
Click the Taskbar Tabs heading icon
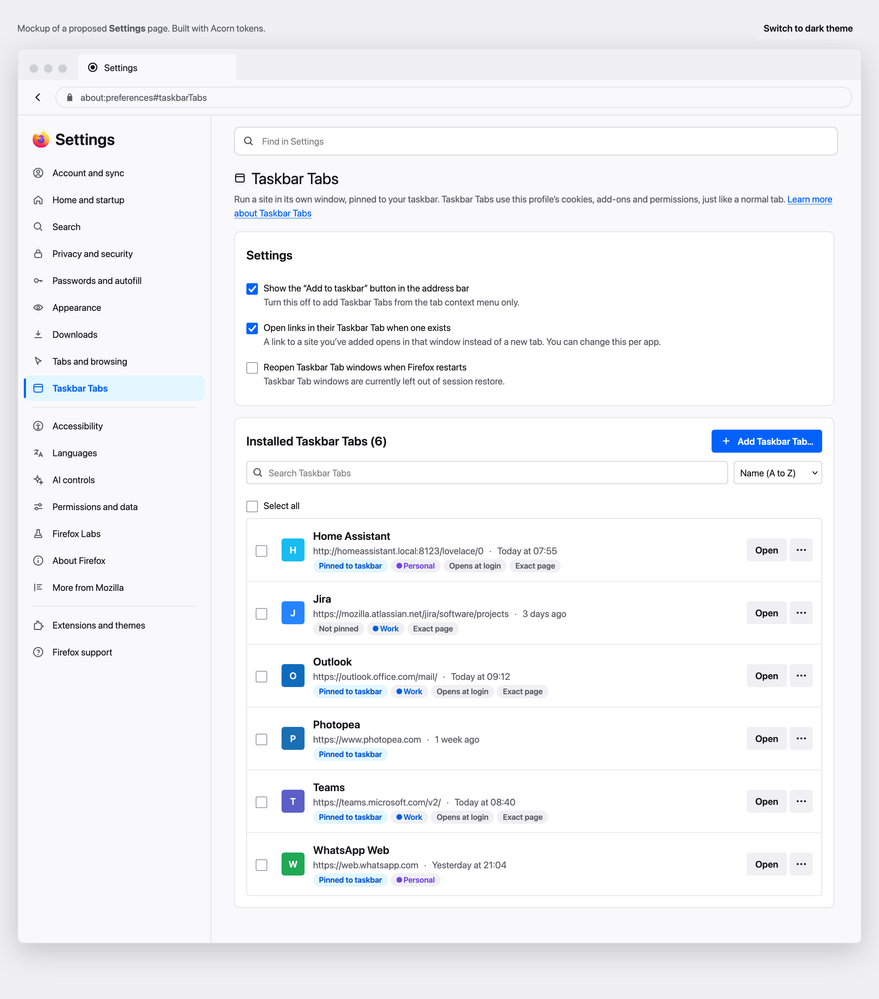[x=239, y=178]
